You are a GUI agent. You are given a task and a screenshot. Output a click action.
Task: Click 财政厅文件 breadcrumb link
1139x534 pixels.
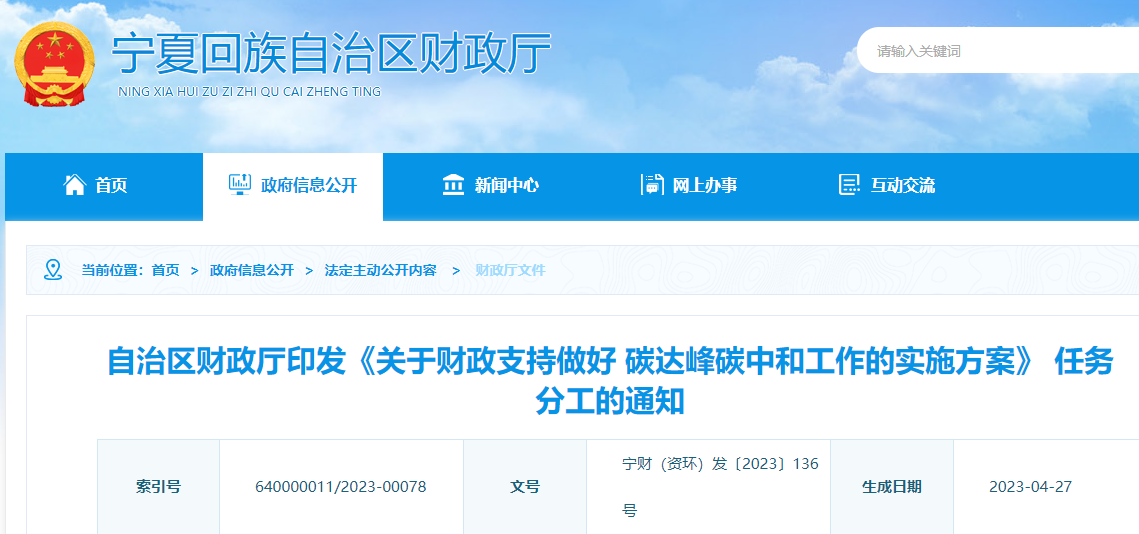[x=510, y=270]
